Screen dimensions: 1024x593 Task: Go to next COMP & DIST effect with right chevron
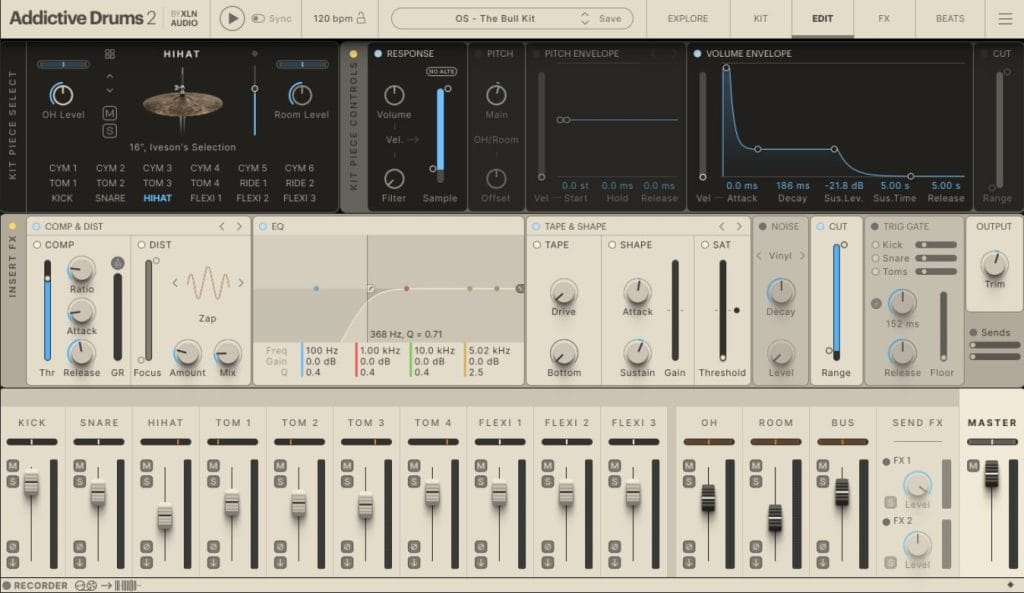239,226
